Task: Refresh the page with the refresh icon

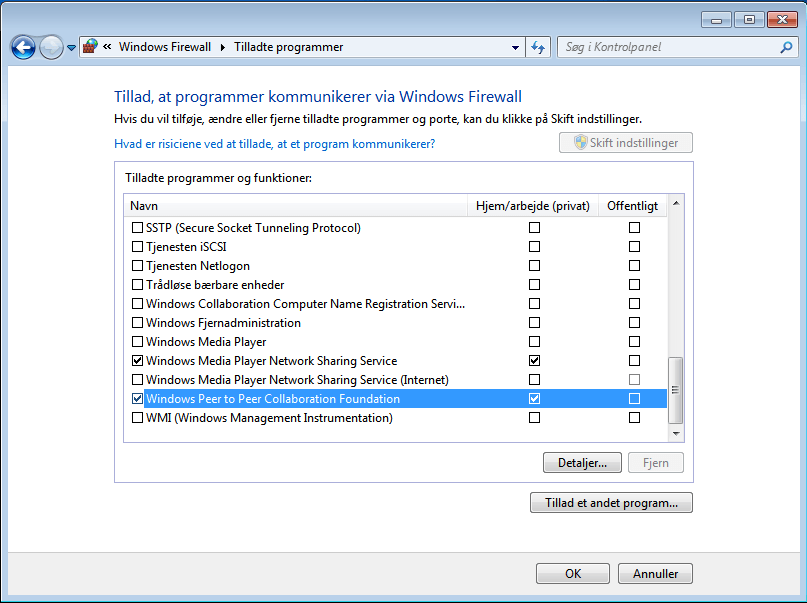Action: pos(537,46)
